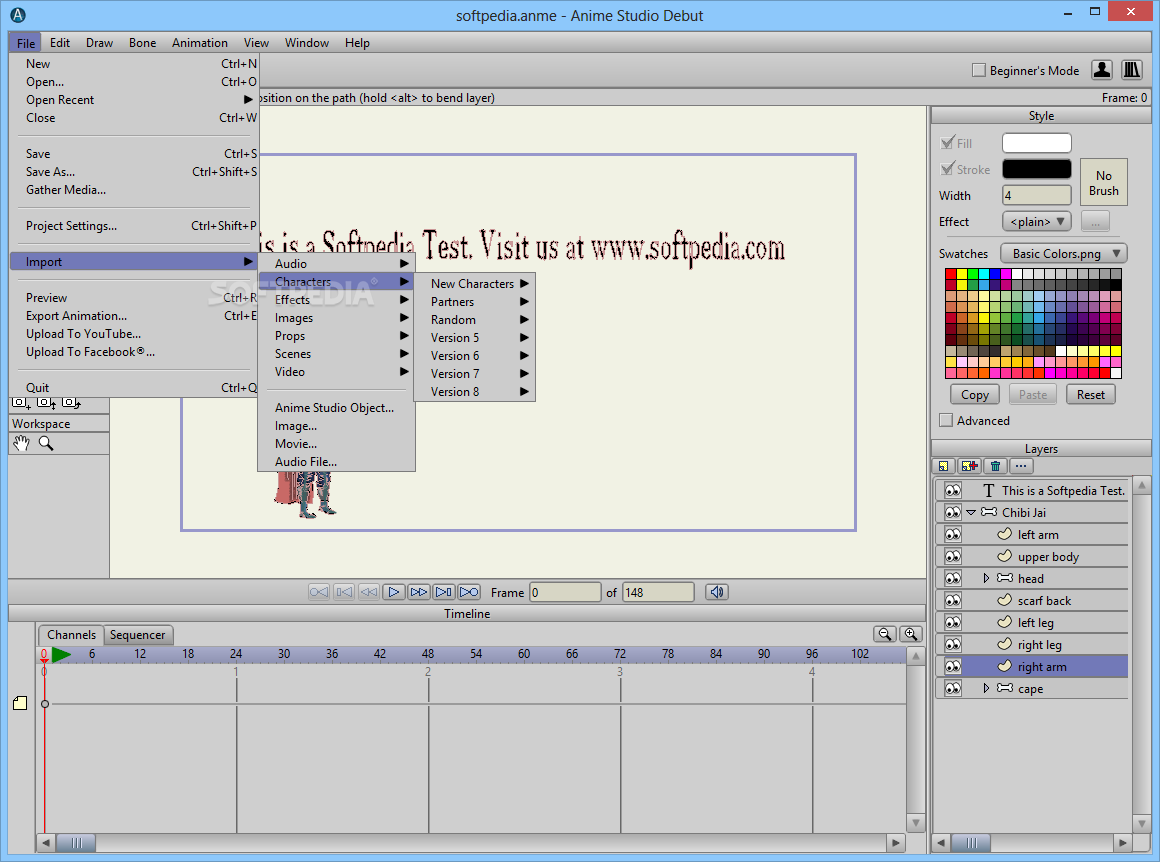Delete layer with the trash can icon
Image resolution: width=1160 pixels, height=862 pixels.
point(995,466)
